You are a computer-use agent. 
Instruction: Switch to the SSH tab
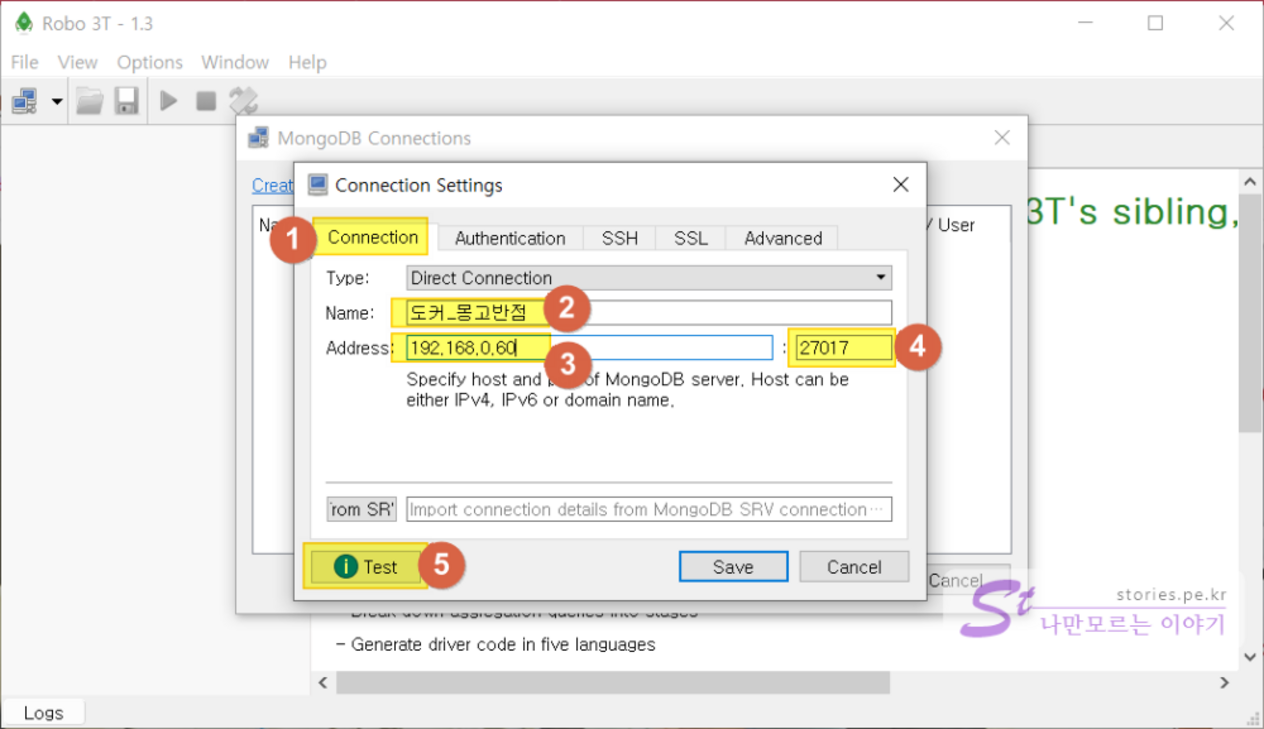pyautogui.click(x=620, y=238)
